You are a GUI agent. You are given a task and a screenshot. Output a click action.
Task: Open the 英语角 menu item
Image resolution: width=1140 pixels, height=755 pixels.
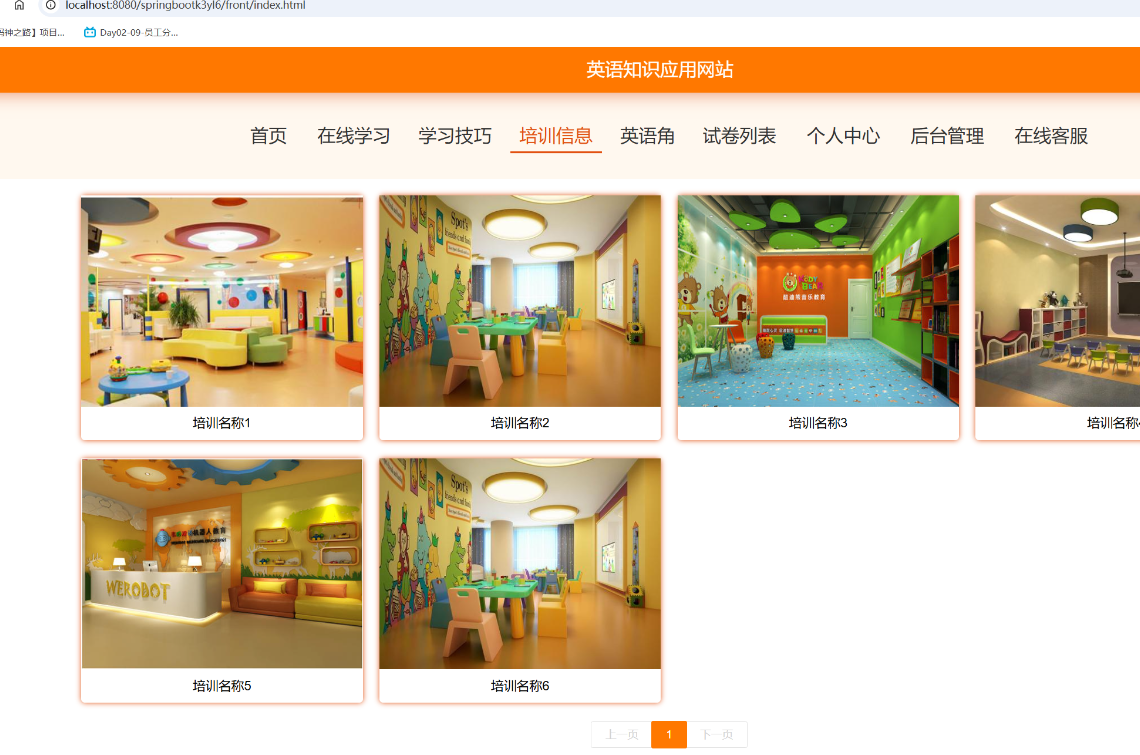pos(647,135)
